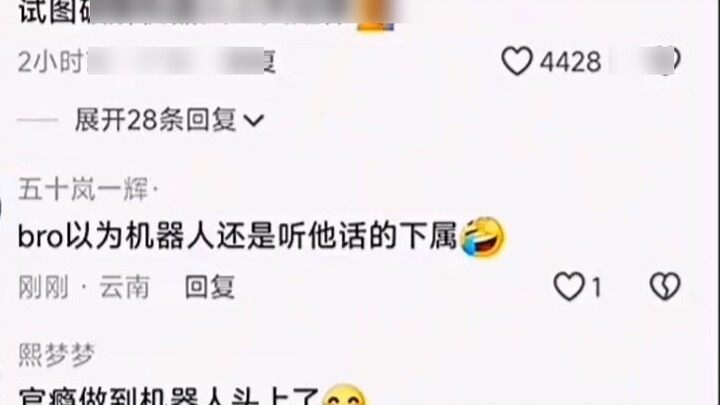Viewport: 720px width, 405px height.
Task: Tap the partially blurred 回复 of the top comment
Action: (x=269, y=62)
